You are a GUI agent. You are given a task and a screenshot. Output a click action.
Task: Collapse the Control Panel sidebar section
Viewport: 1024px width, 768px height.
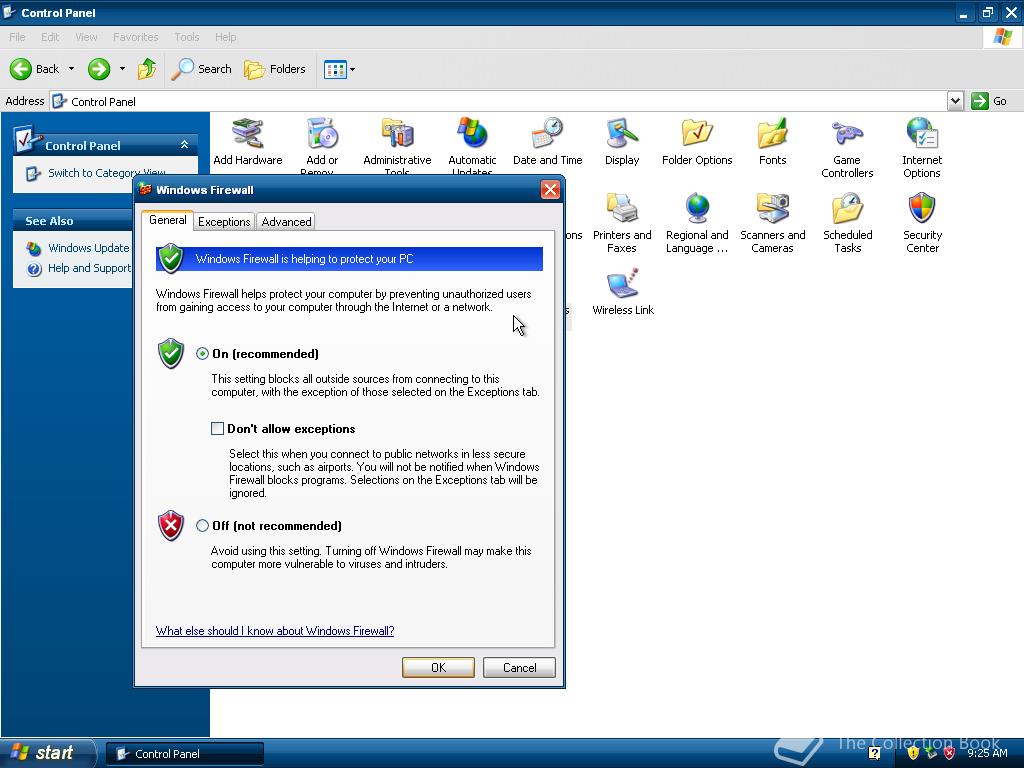tap(185, 144)
